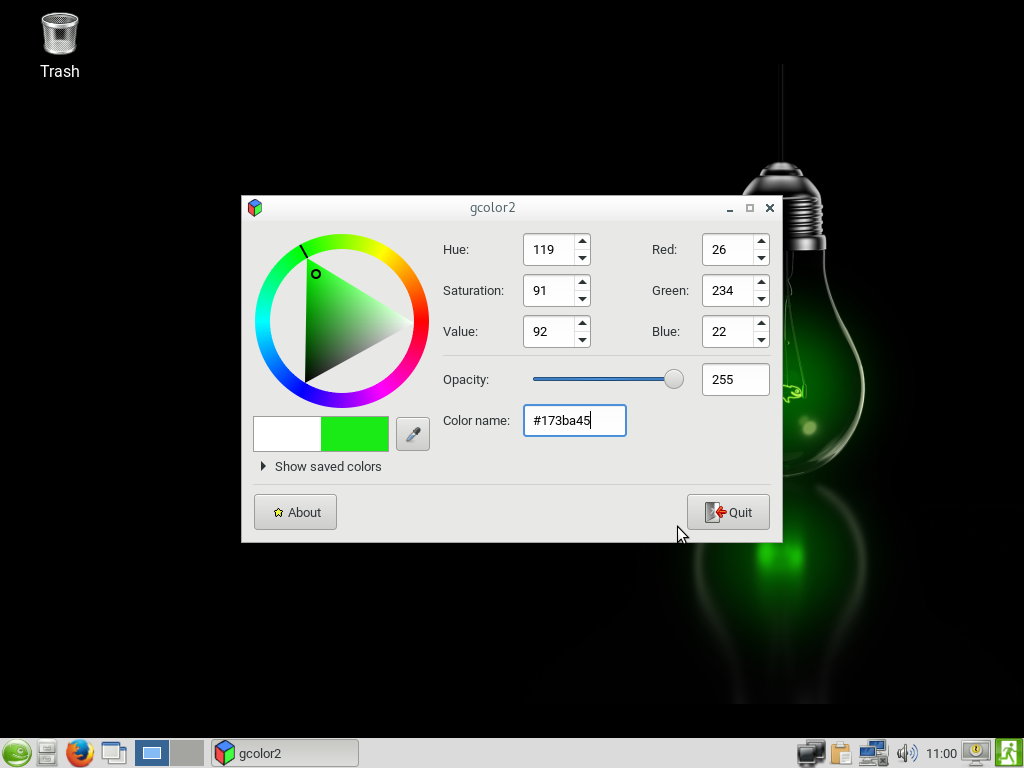This screenshot has width=1024, height=768.
Task: Open Firefox from the taskbar
Action: pos(80,753)
